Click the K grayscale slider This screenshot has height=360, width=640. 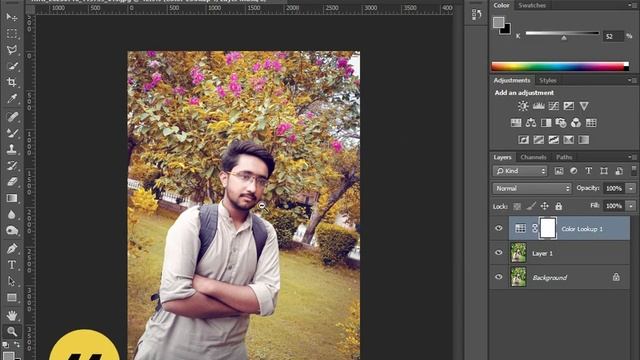[x=562, y=33]
